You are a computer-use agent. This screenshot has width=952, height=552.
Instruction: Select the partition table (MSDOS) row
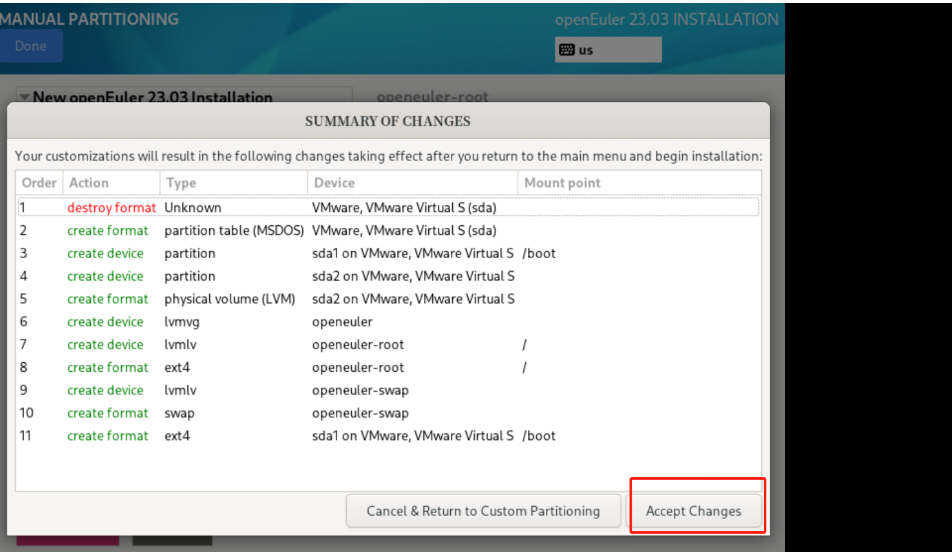(388, 230)
